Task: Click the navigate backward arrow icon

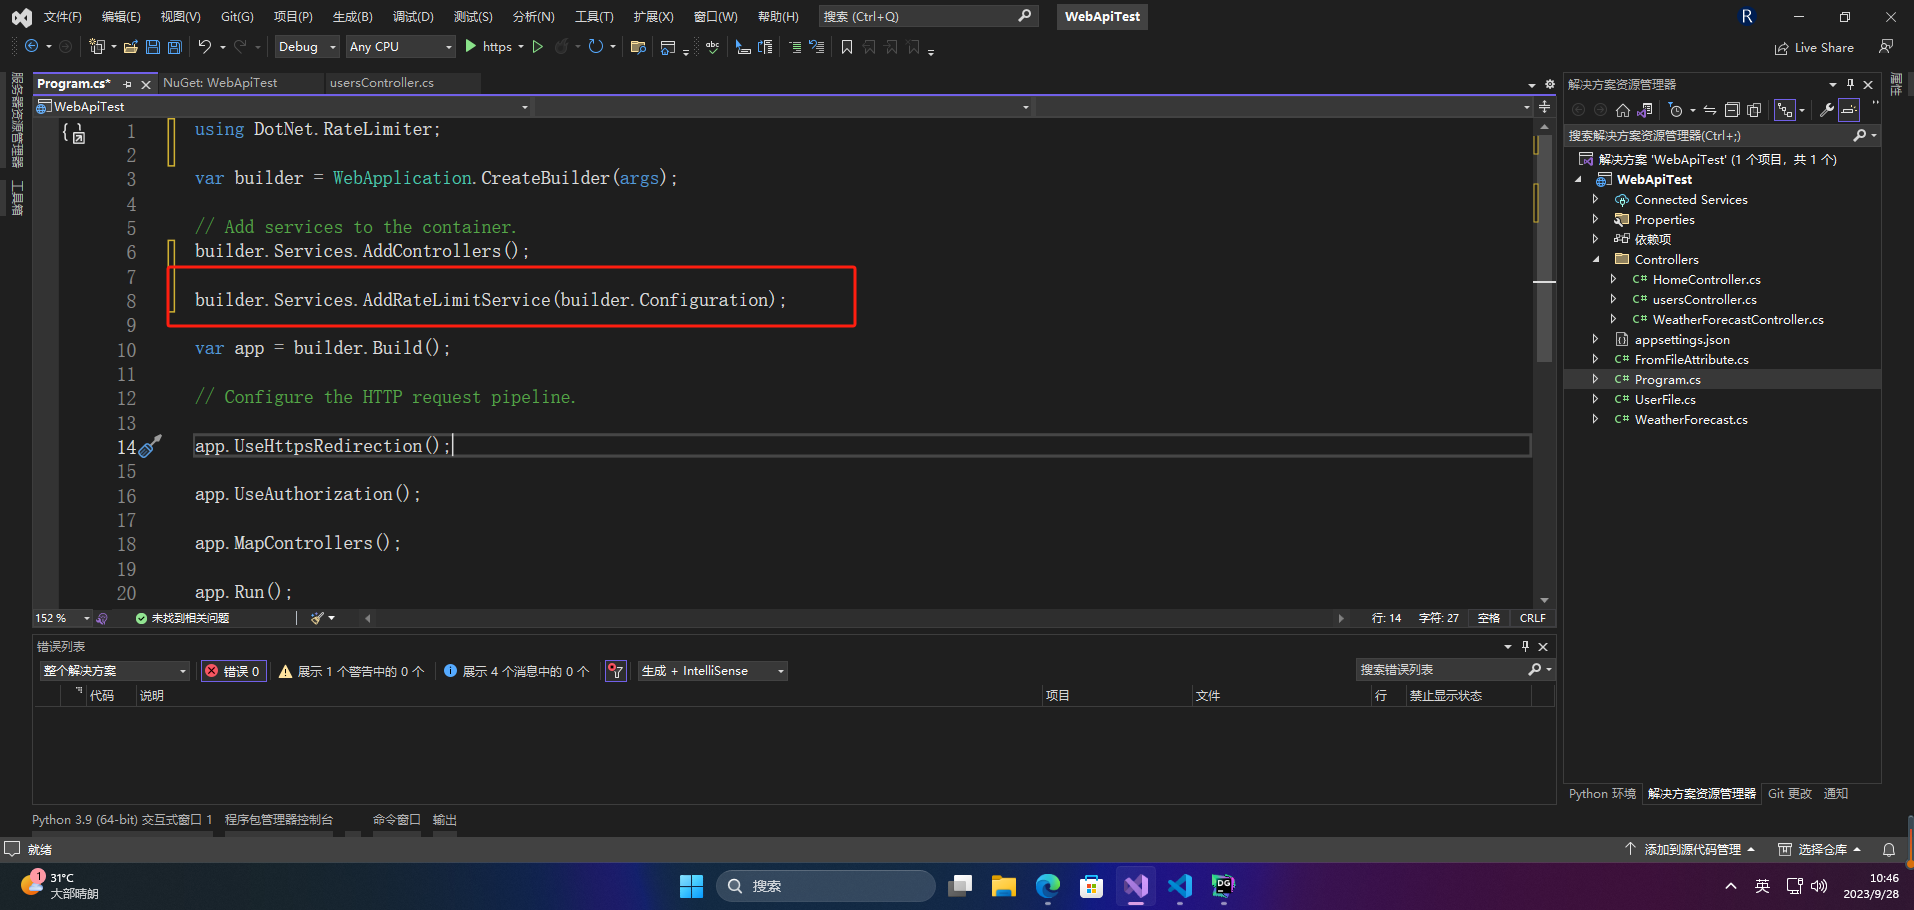Action: click(32, 47)
